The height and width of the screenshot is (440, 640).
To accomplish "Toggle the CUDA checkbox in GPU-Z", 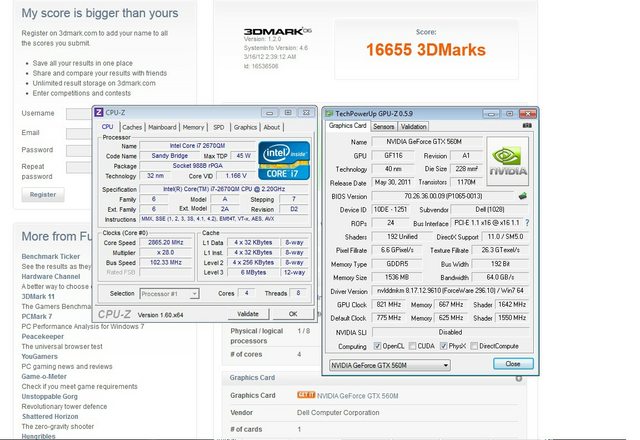I will [412, 346].
